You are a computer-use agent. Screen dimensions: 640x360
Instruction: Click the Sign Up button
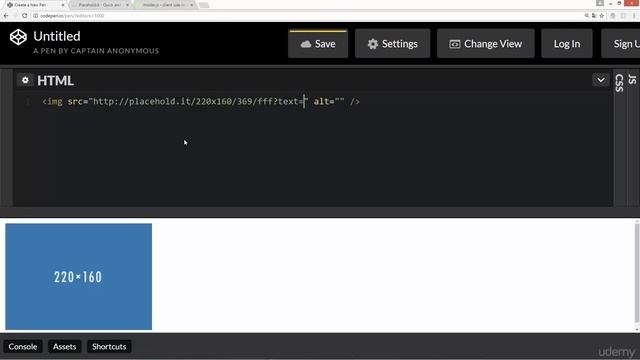point(621,44)
